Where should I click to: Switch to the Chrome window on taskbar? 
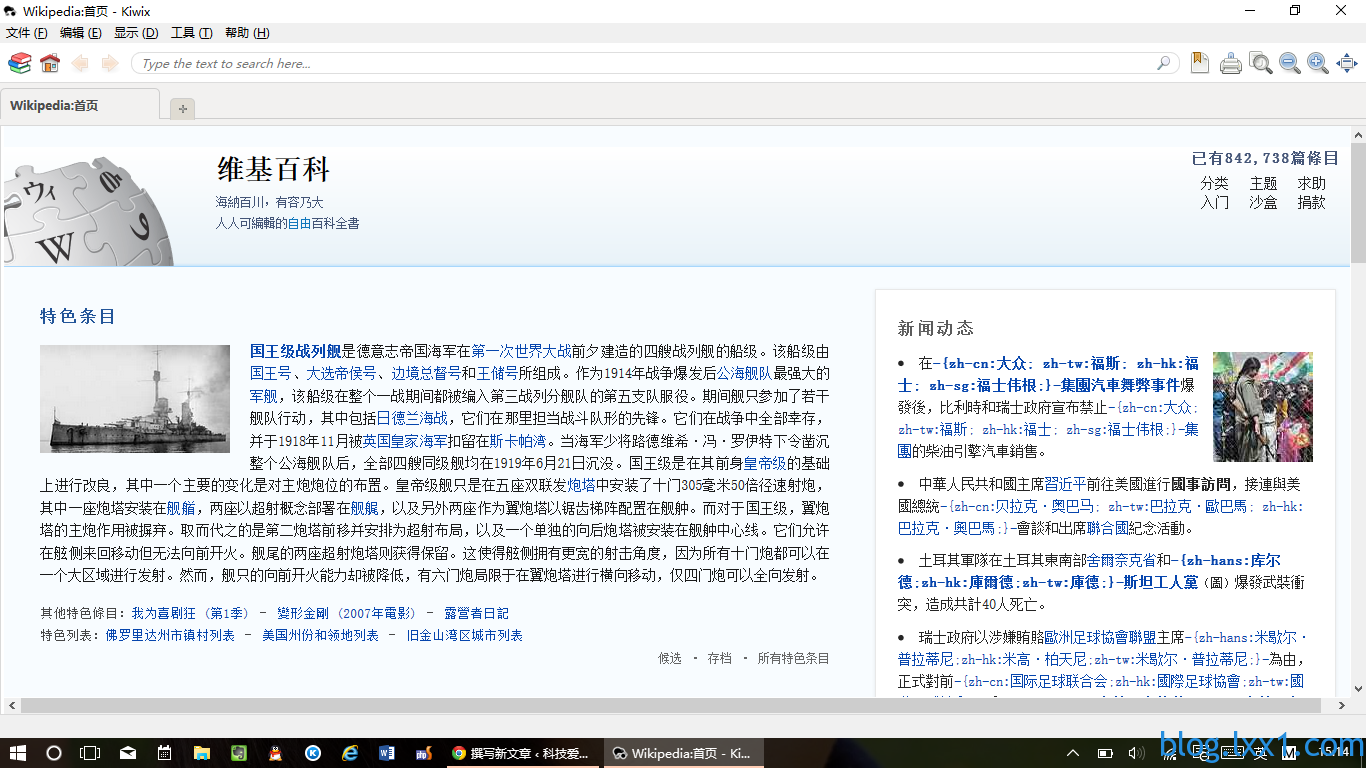point(524,753)
